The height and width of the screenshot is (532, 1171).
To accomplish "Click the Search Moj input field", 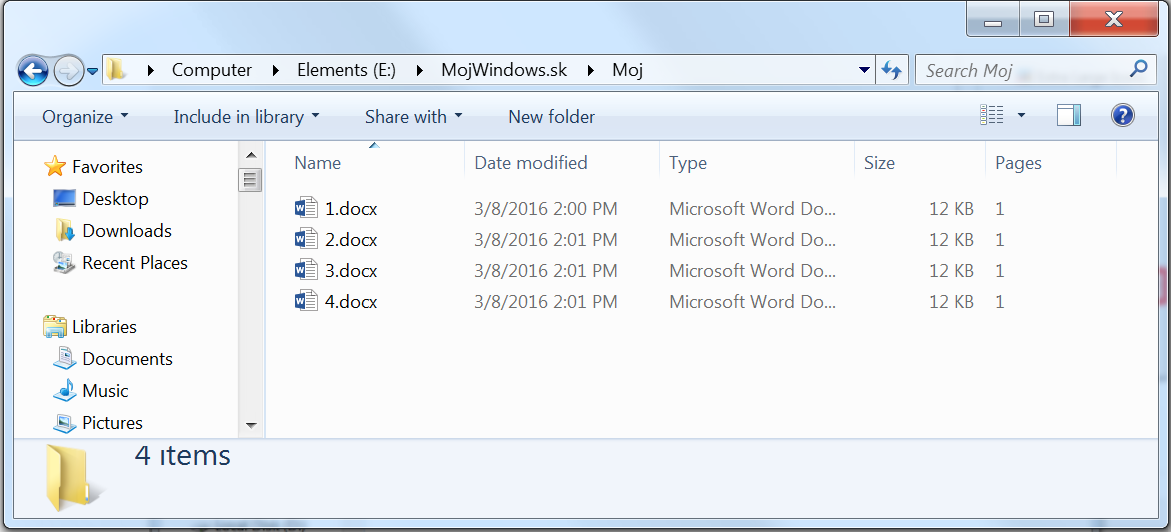I will pos(1023,71).
